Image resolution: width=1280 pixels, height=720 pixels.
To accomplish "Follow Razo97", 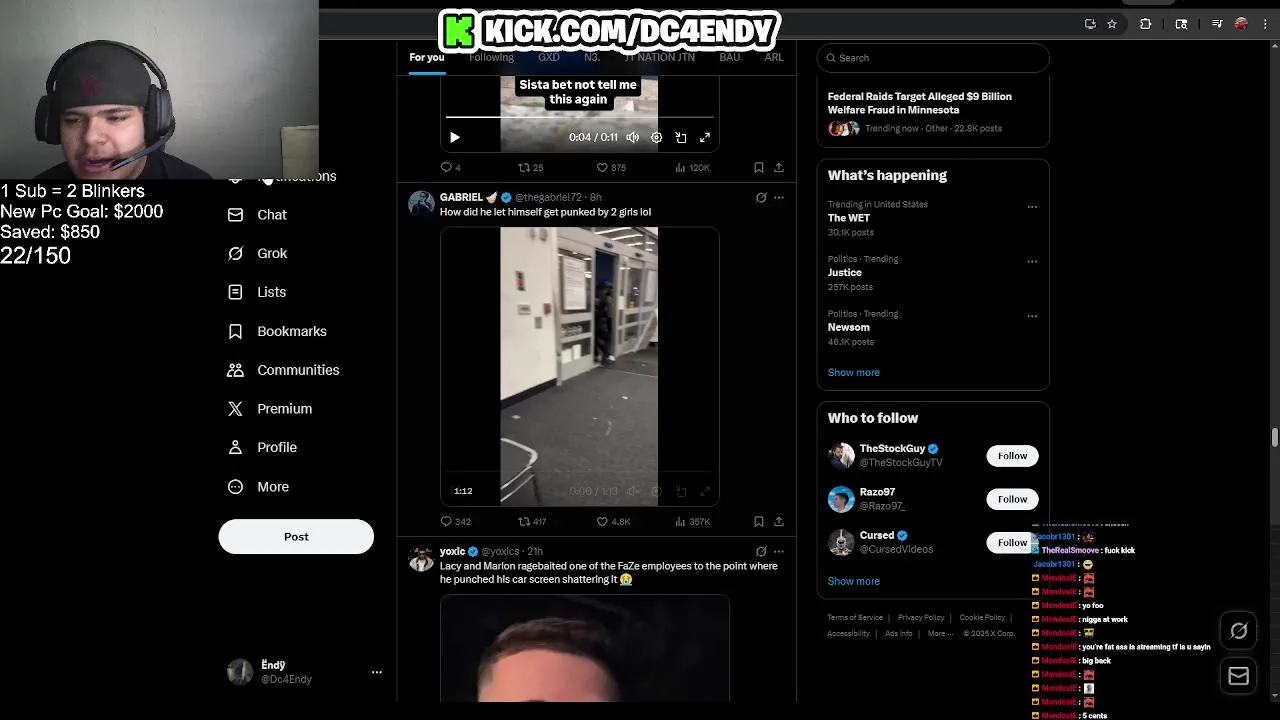I will point(1012,499).
